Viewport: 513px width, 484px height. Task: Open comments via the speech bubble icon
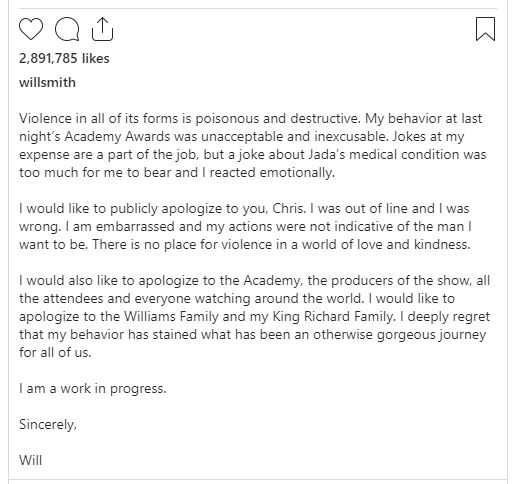pos(67,29)
